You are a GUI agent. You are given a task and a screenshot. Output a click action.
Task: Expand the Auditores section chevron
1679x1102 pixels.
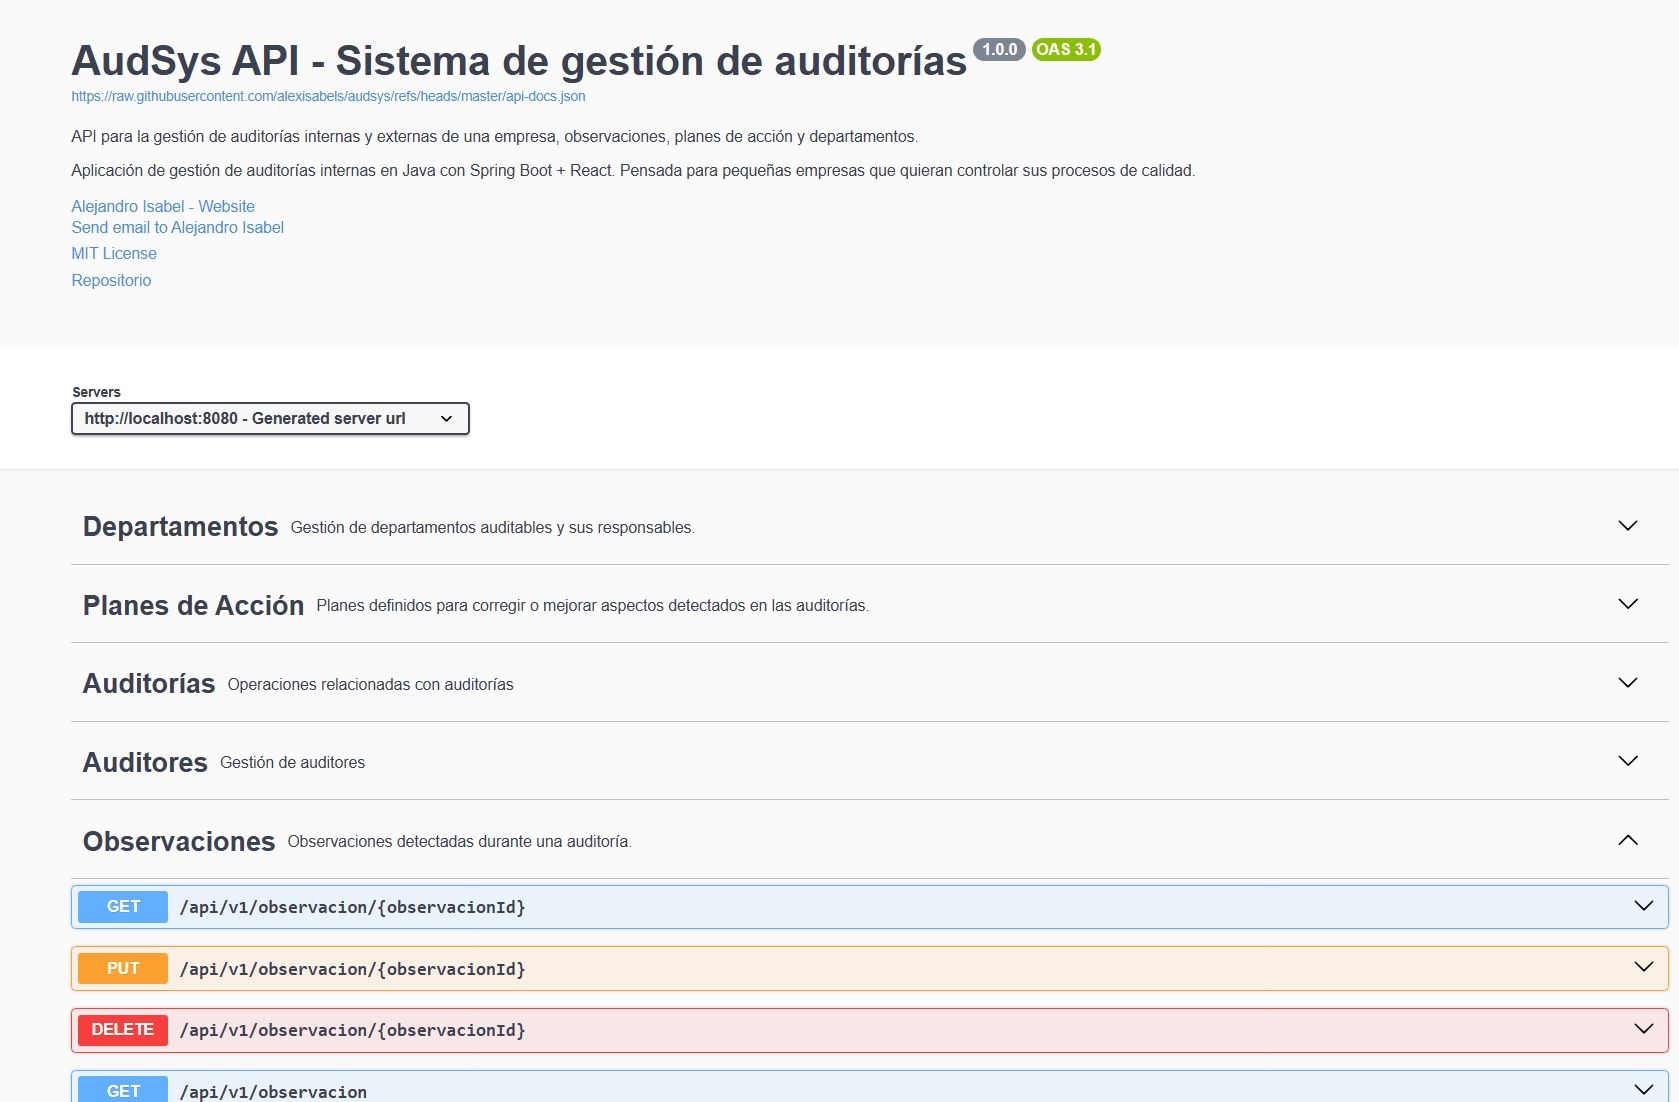[x=1628, y=761]
